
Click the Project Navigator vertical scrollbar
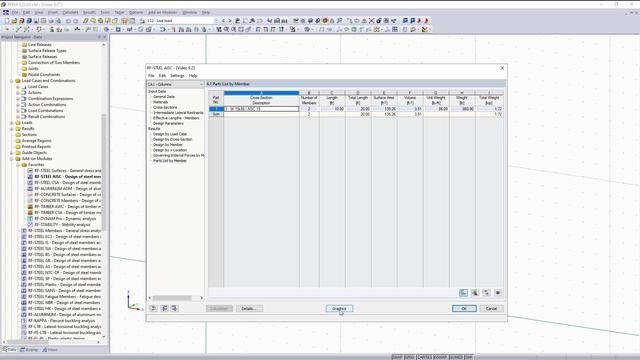click(x=104, y=171)
